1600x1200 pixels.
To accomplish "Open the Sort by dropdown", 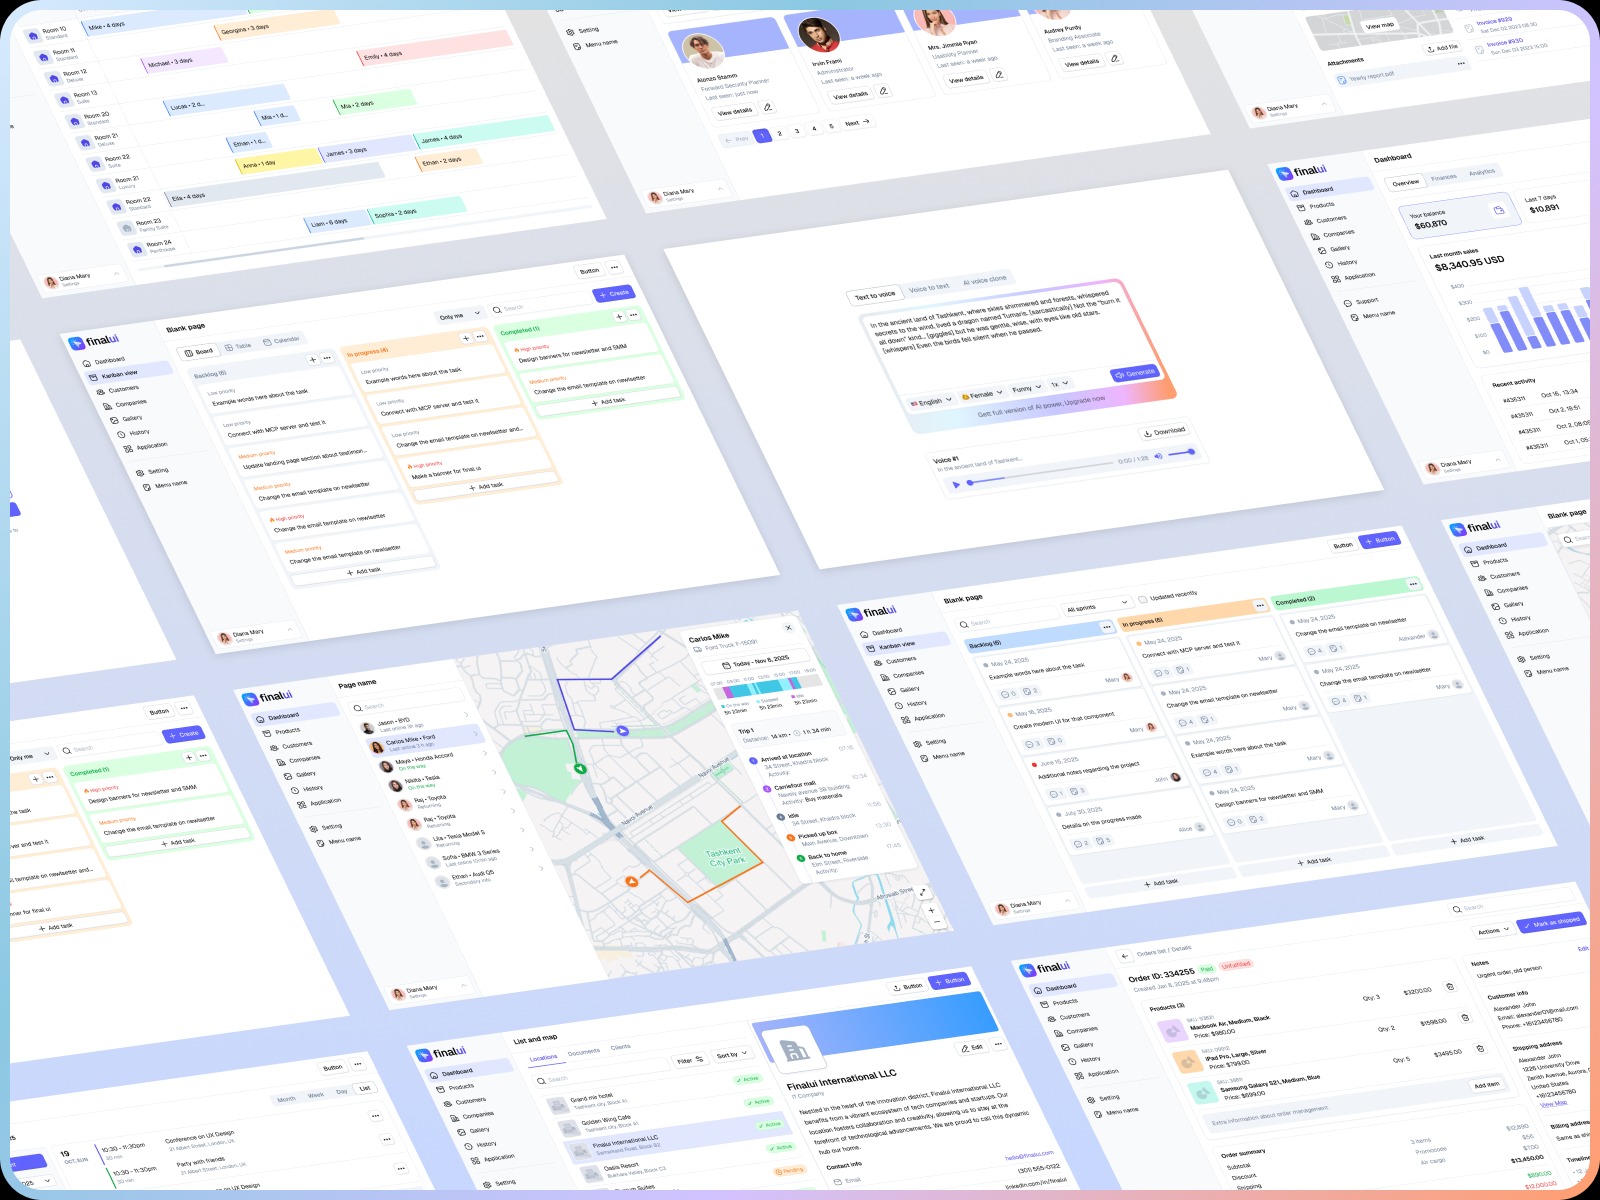I will 732,1054.
